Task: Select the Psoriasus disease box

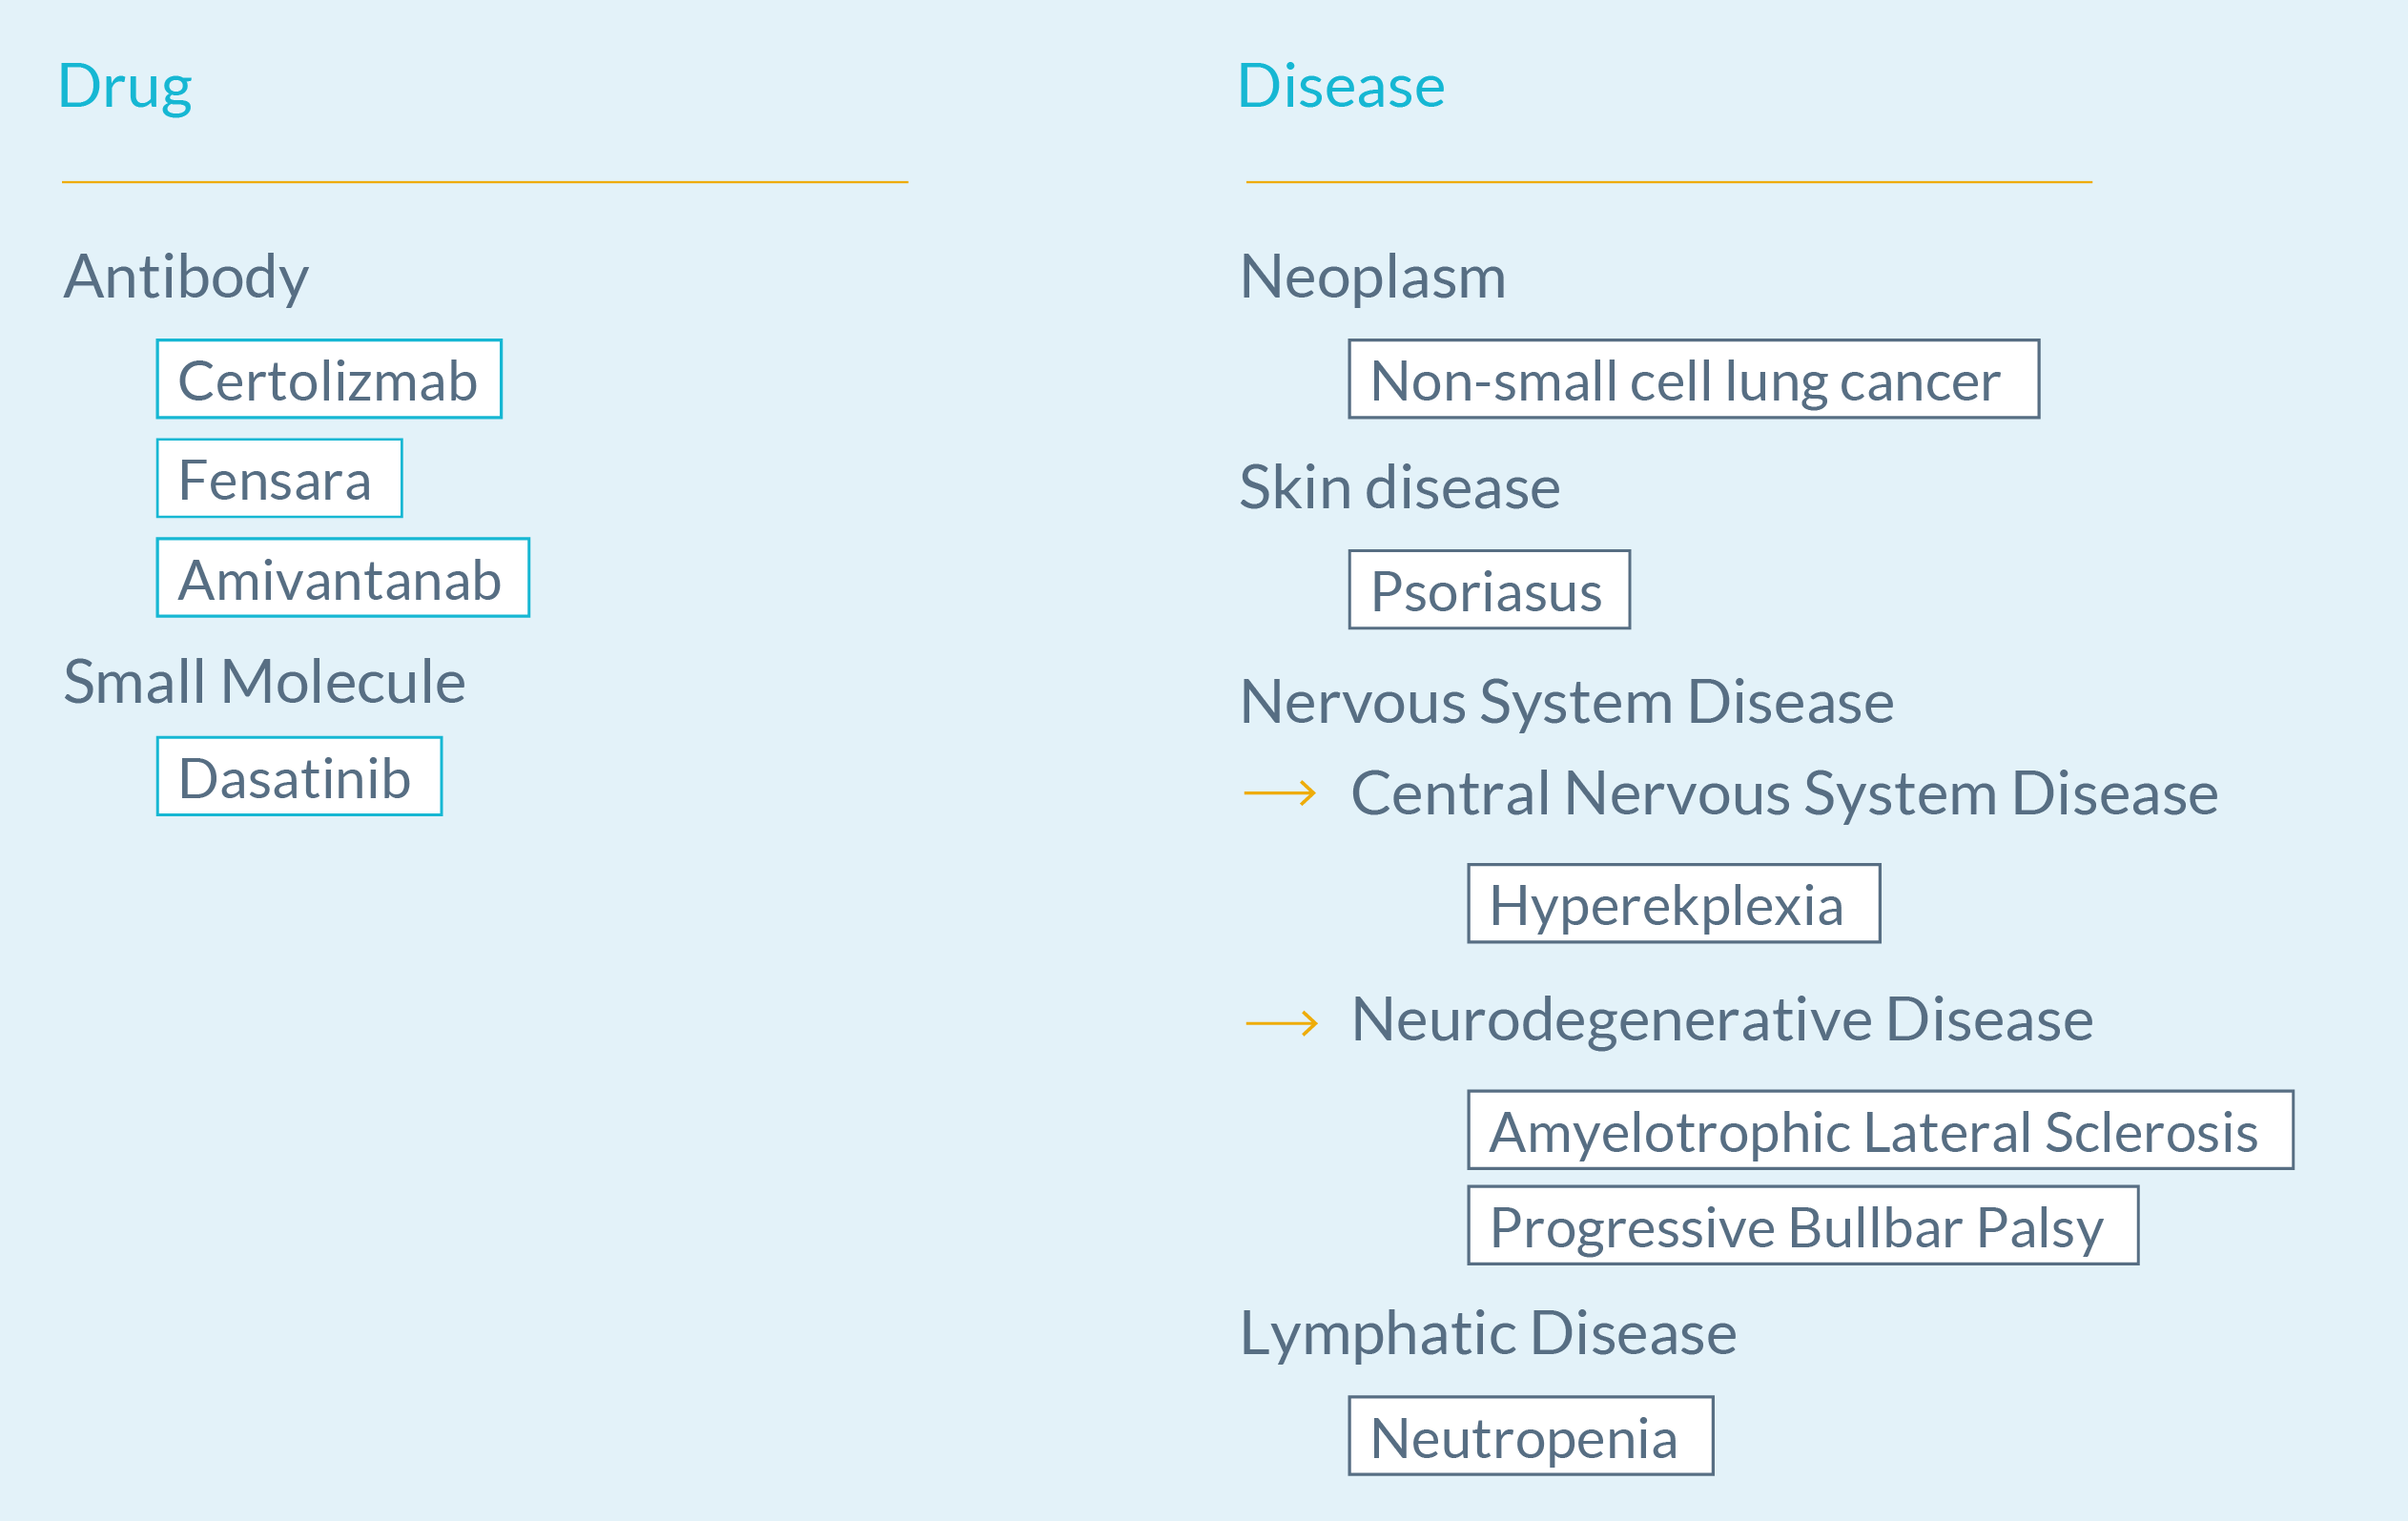Action: [x=1489, y=590]
